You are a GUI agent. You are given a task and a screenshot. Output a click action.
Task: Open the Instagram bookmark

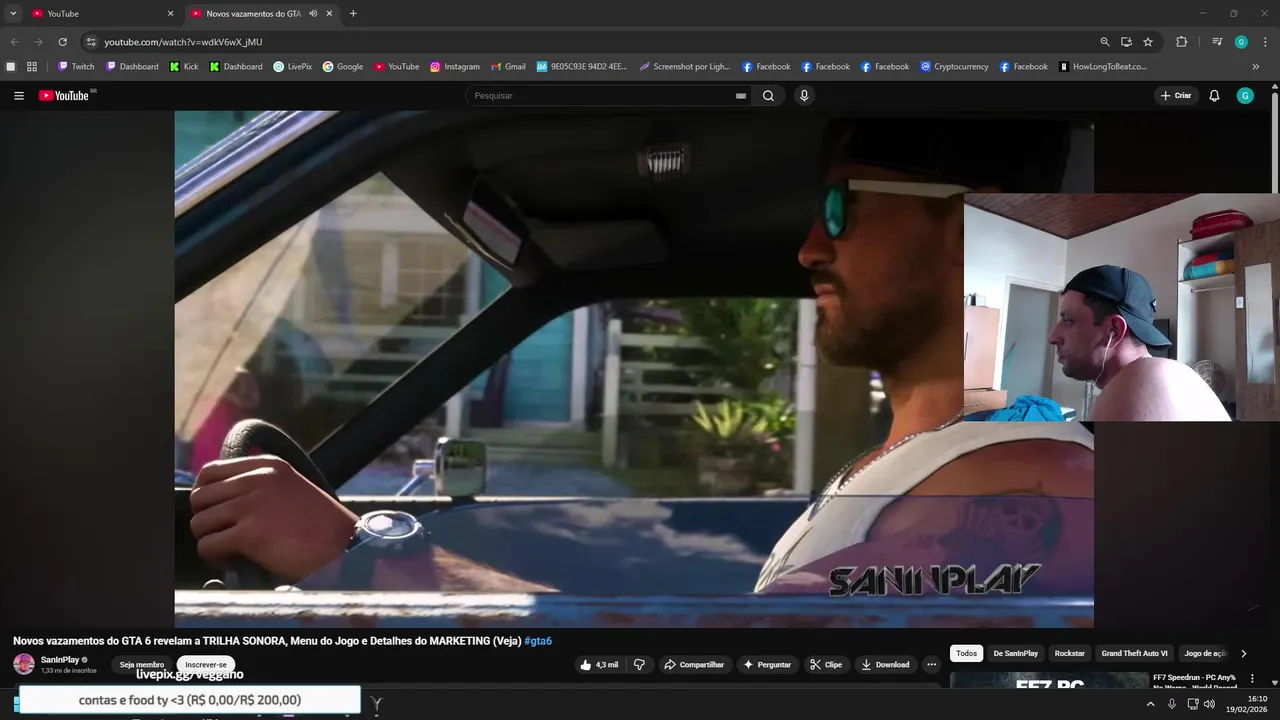click(455, 67)
